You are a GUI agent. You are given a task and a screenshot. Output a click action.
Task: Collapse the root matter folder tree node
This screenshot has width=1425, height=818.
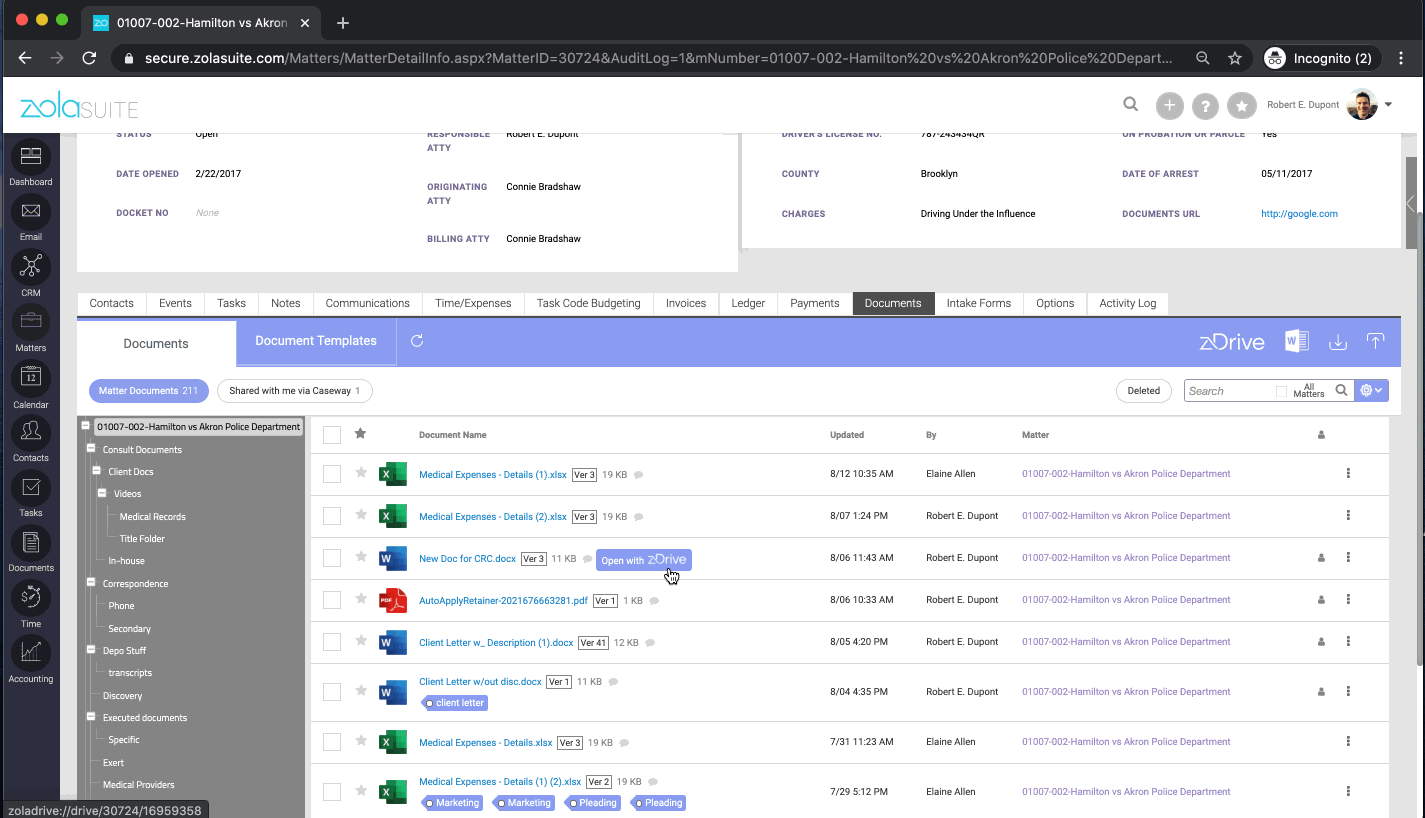[x=87, y=426]
